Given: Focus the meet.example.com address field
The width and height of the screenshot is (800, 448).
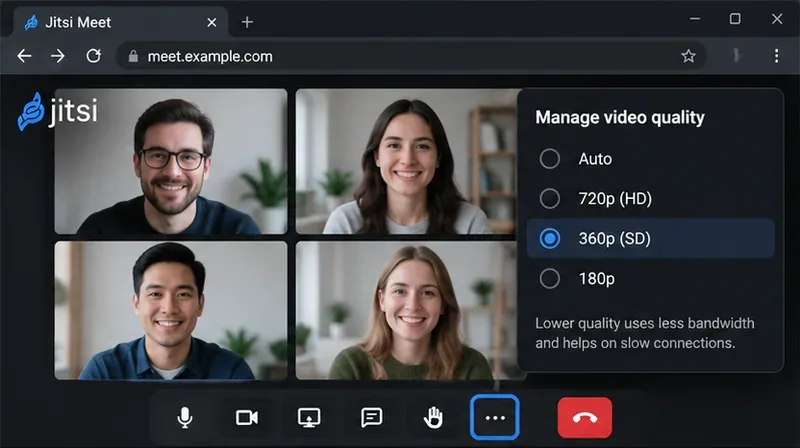Looking at the screenshot, I should pos(411,56).
